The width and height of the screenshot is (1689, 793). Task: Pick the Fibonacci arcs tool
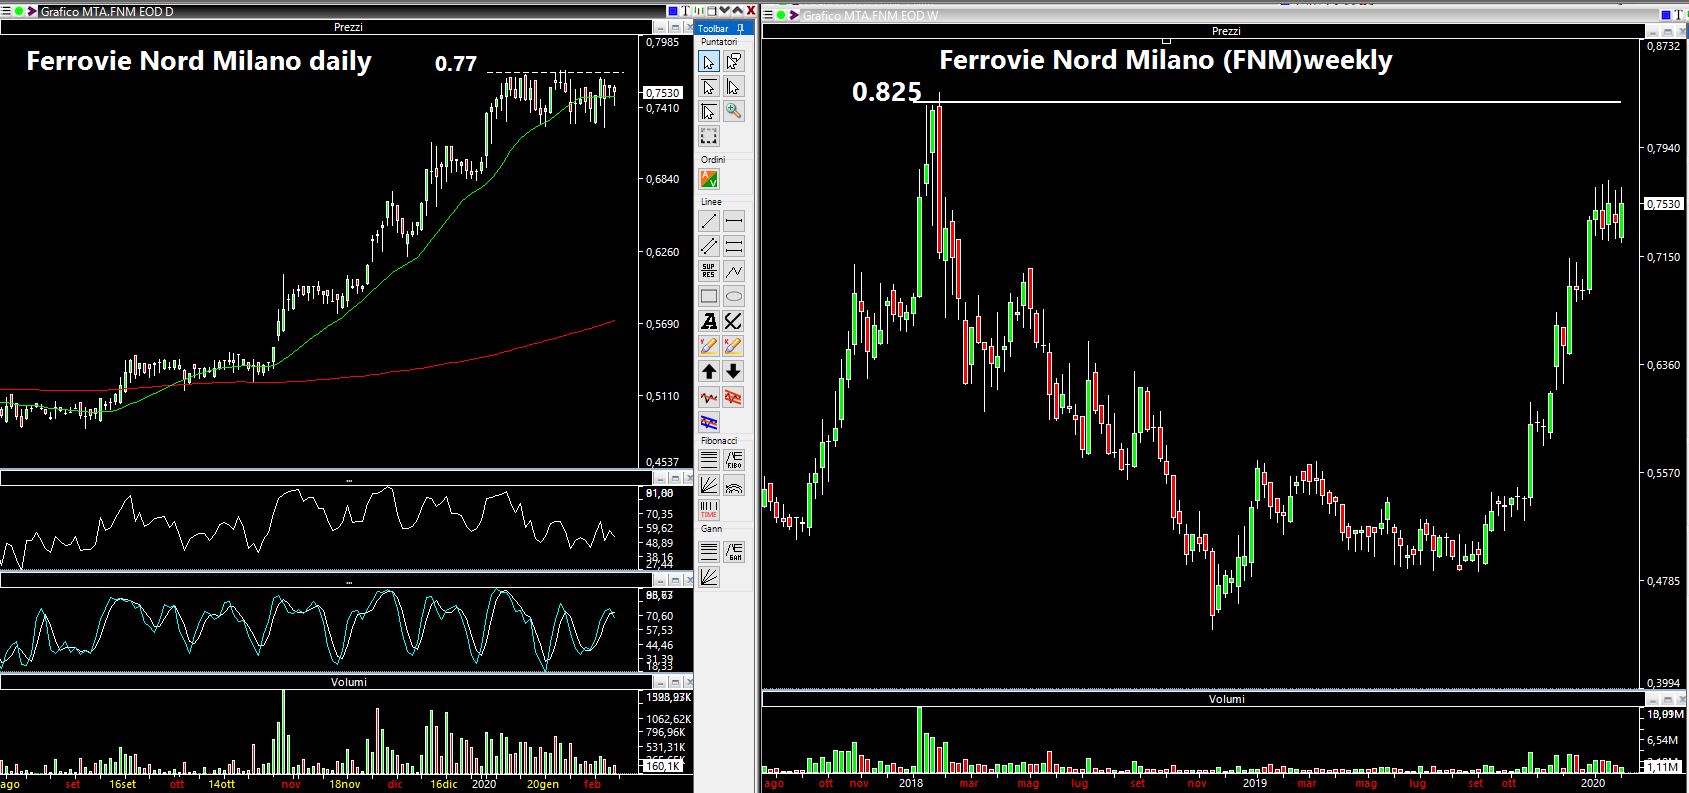click(734, 485)
